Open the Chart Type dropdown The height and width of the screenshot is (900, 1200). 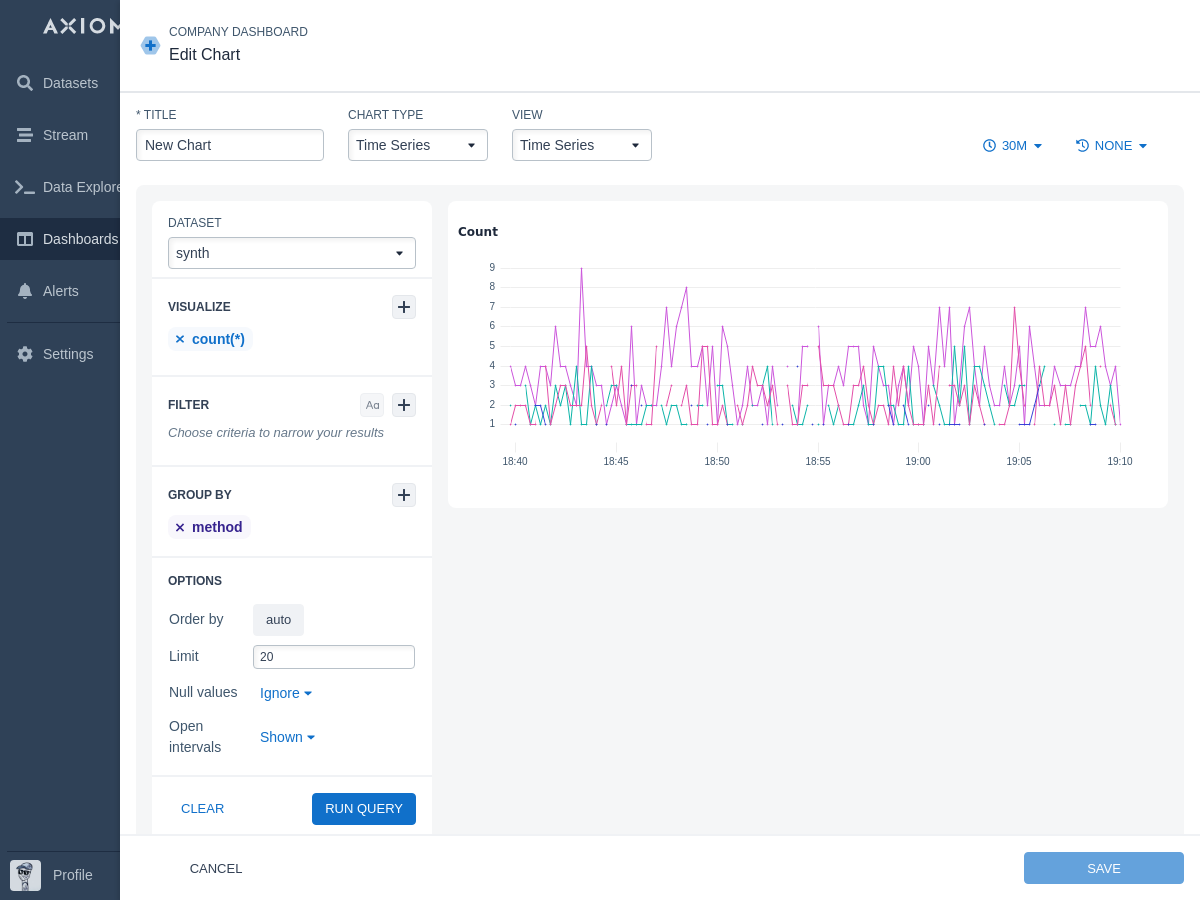[417, 145]
